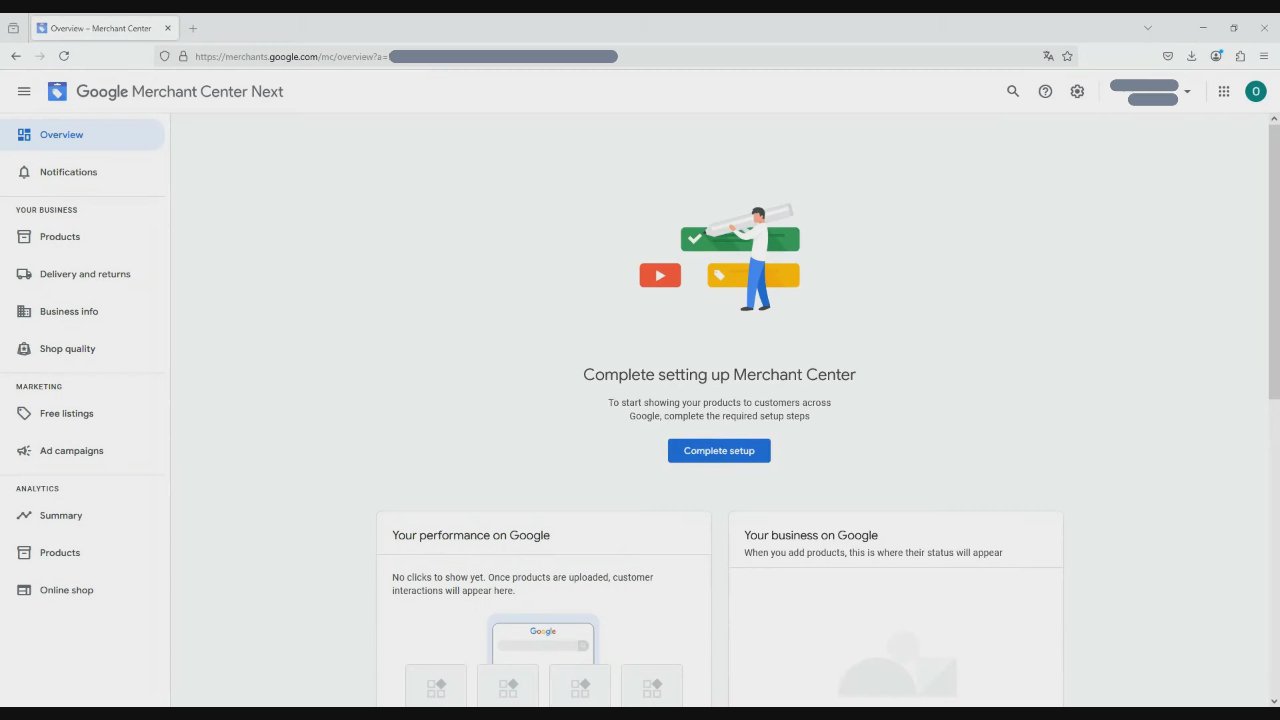Close the Overview – Merchant Center tab
1280x720 pixels.
[168, 28]
